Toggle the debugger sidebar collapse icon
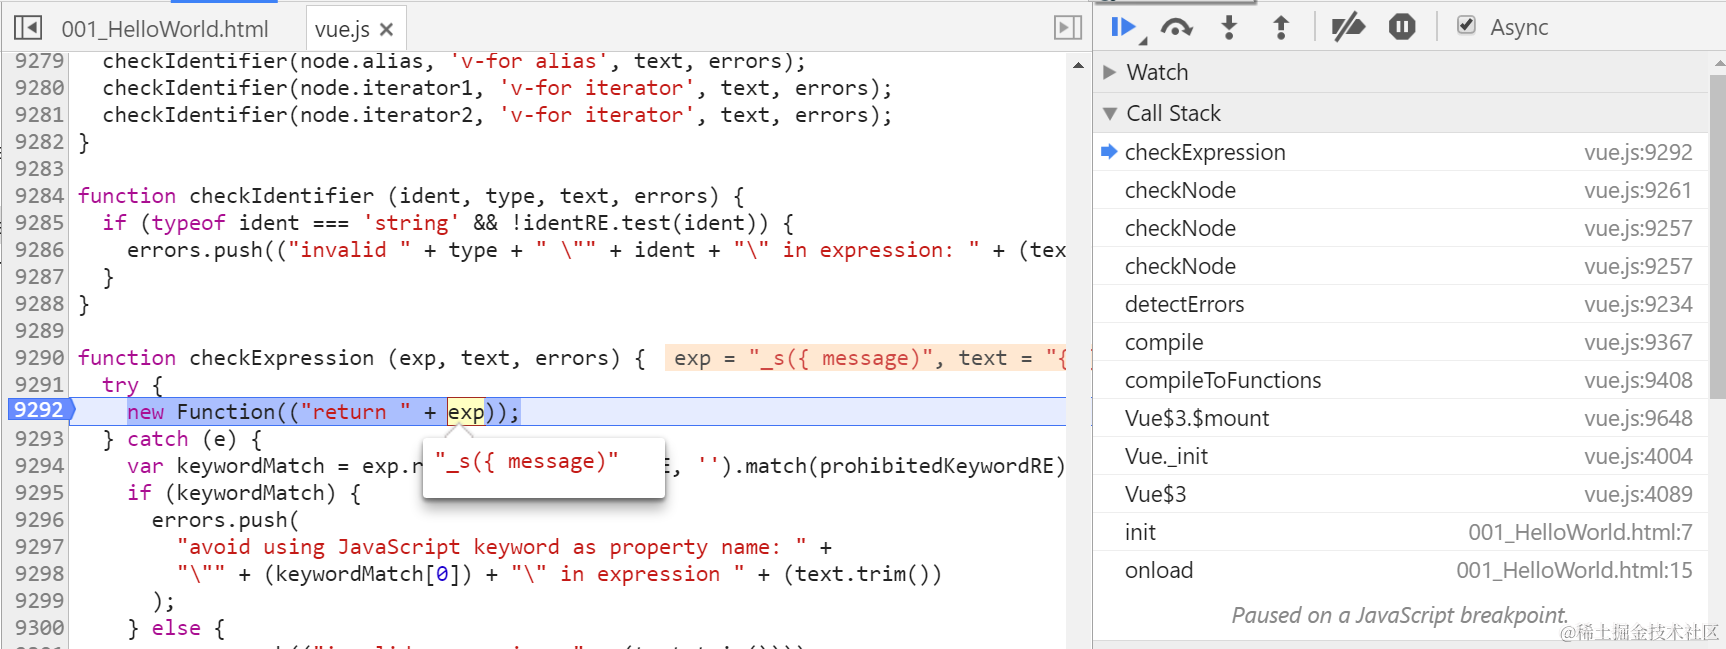Screen dimensions: 1726x649 coord(1068,28)
